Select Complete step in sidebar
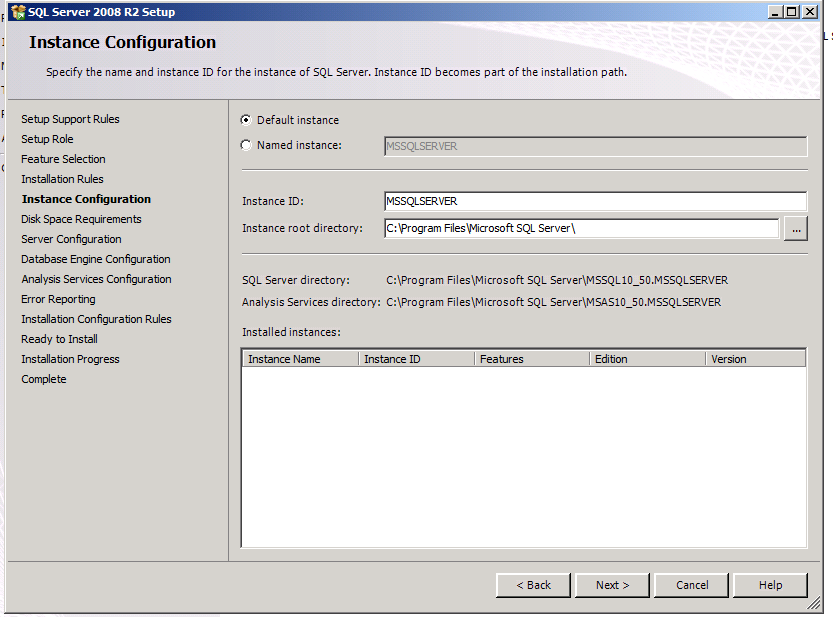833x617 pixels. coord(44,379)
